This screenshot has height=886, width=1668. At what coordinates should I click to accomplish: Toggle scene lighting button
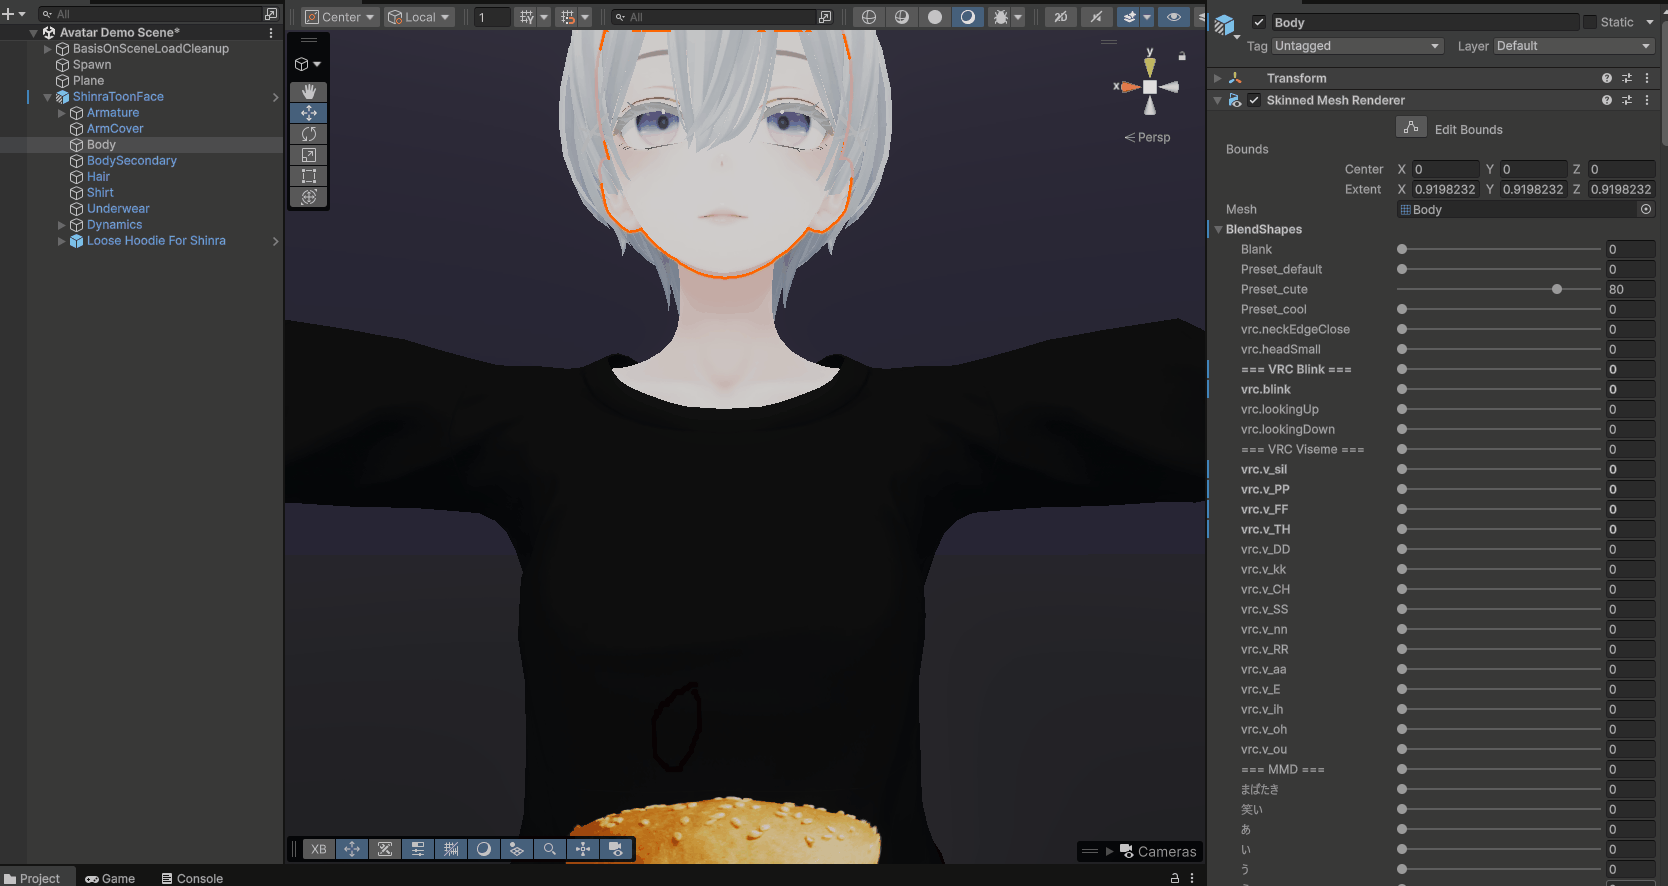tap(1096, 17)
